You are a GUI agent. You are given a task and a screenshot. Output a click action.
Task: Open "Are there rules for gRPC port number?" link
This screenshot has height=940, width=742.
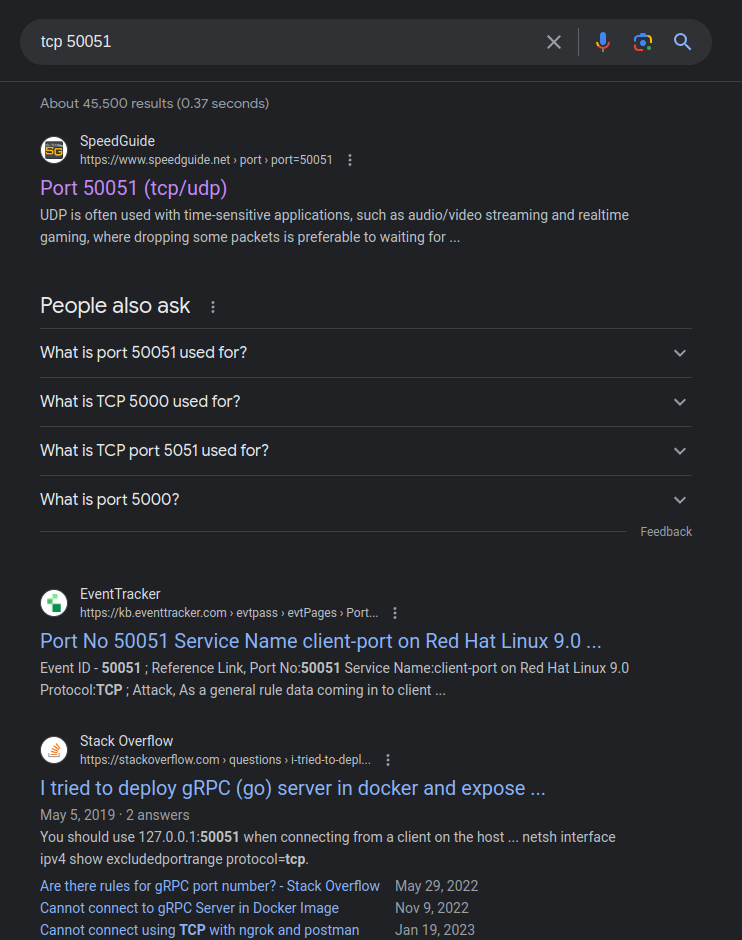pyautogui.click(x=210, y=886)
